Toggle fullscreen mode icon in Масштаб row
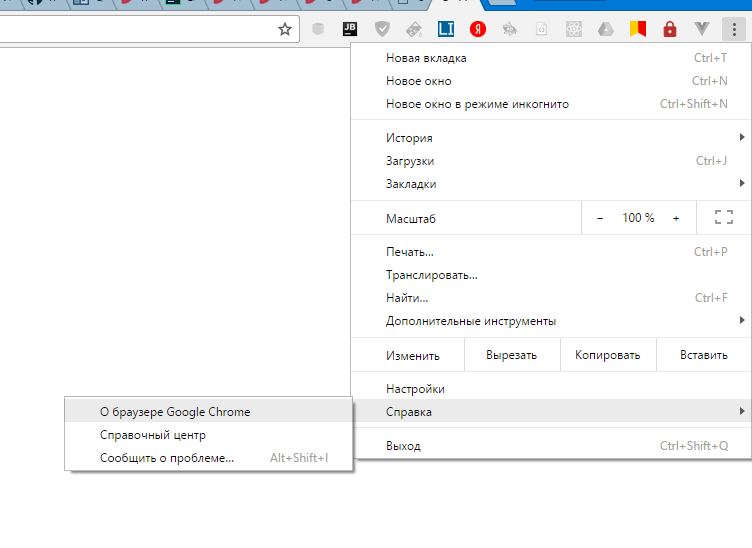752x548 pixels. [724, 218]
